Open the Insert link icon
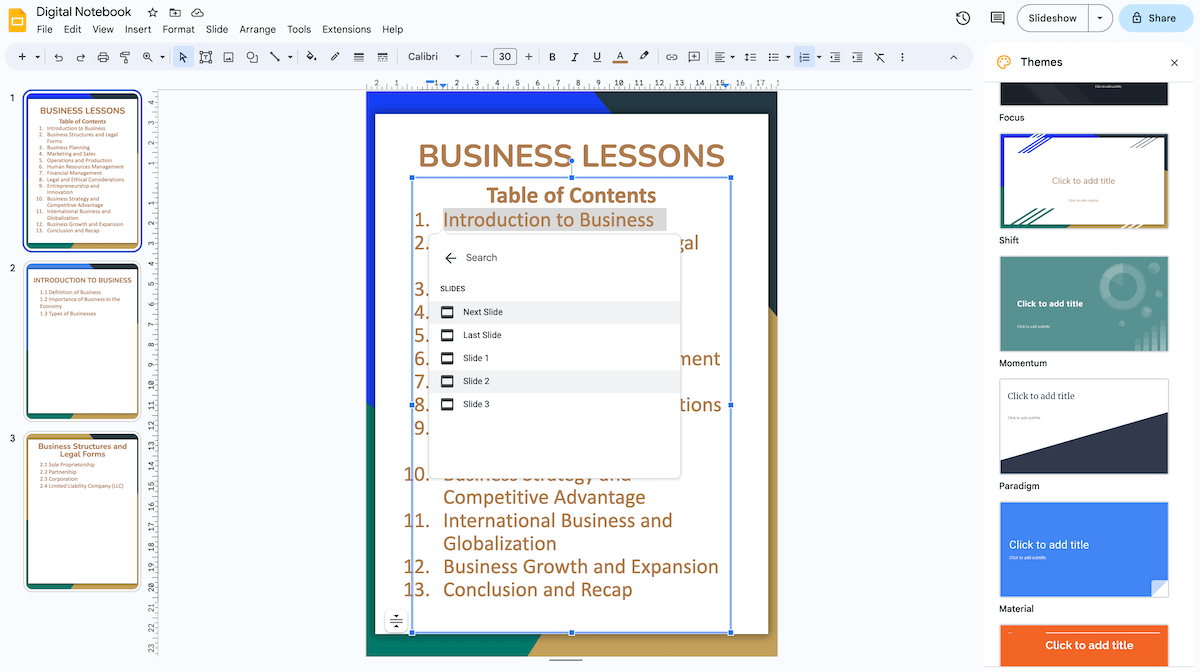The height and width of the screenshot is (672, 1200). click(x=671, y=57)
